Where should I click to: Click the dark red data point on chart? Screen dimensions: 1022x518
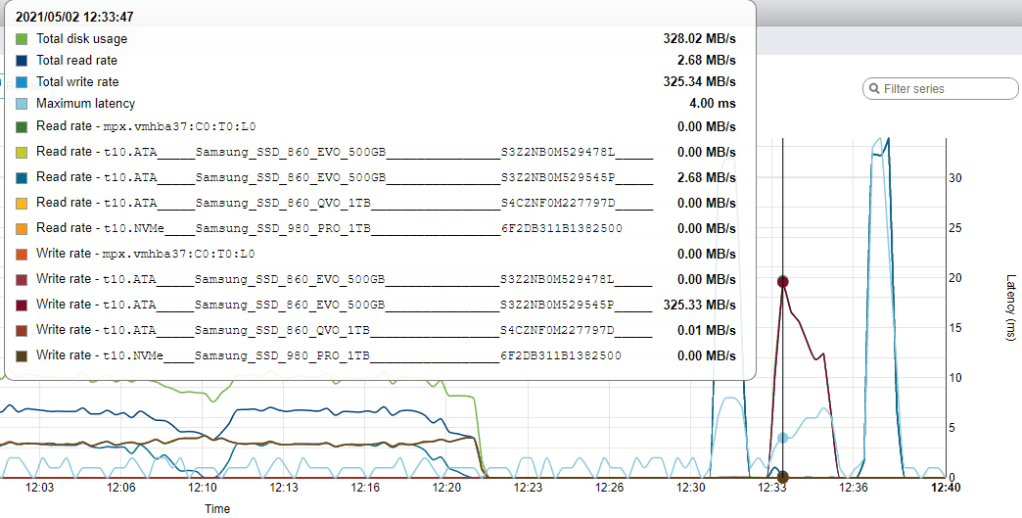(x=783, y=282)
